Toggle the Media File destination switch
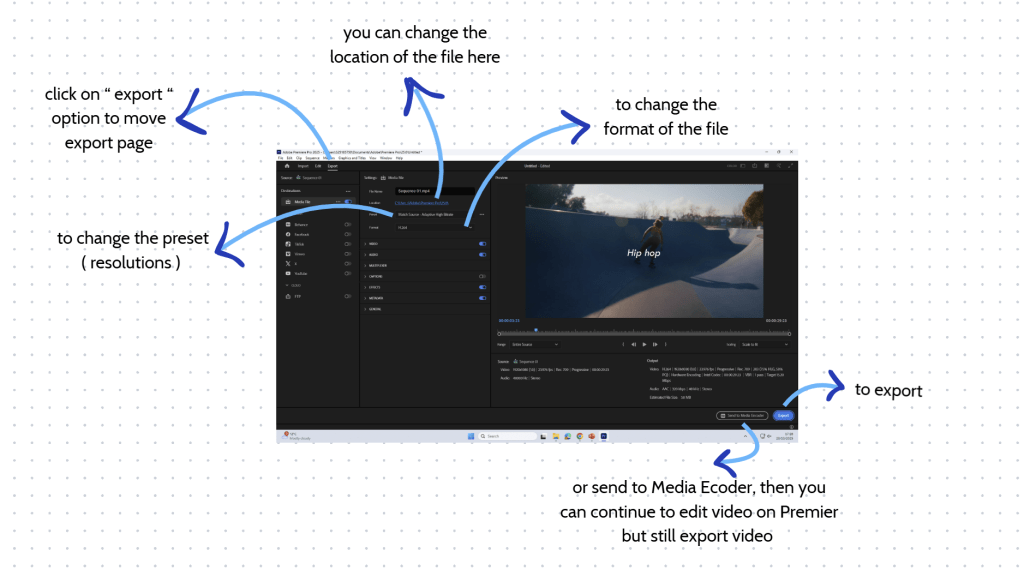 pos(347,202)
